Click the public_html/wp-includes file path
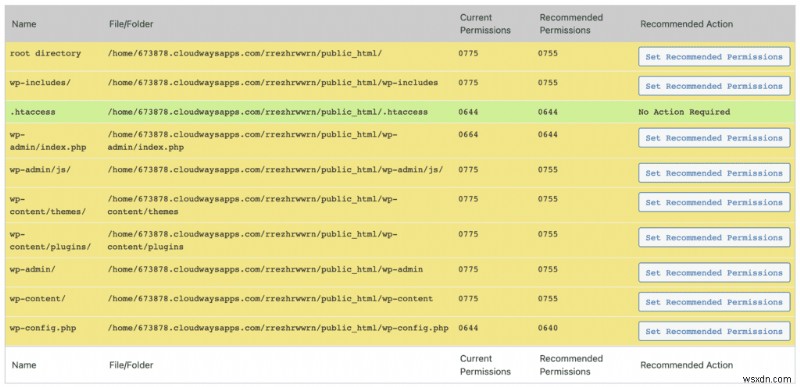 point(272,83)
